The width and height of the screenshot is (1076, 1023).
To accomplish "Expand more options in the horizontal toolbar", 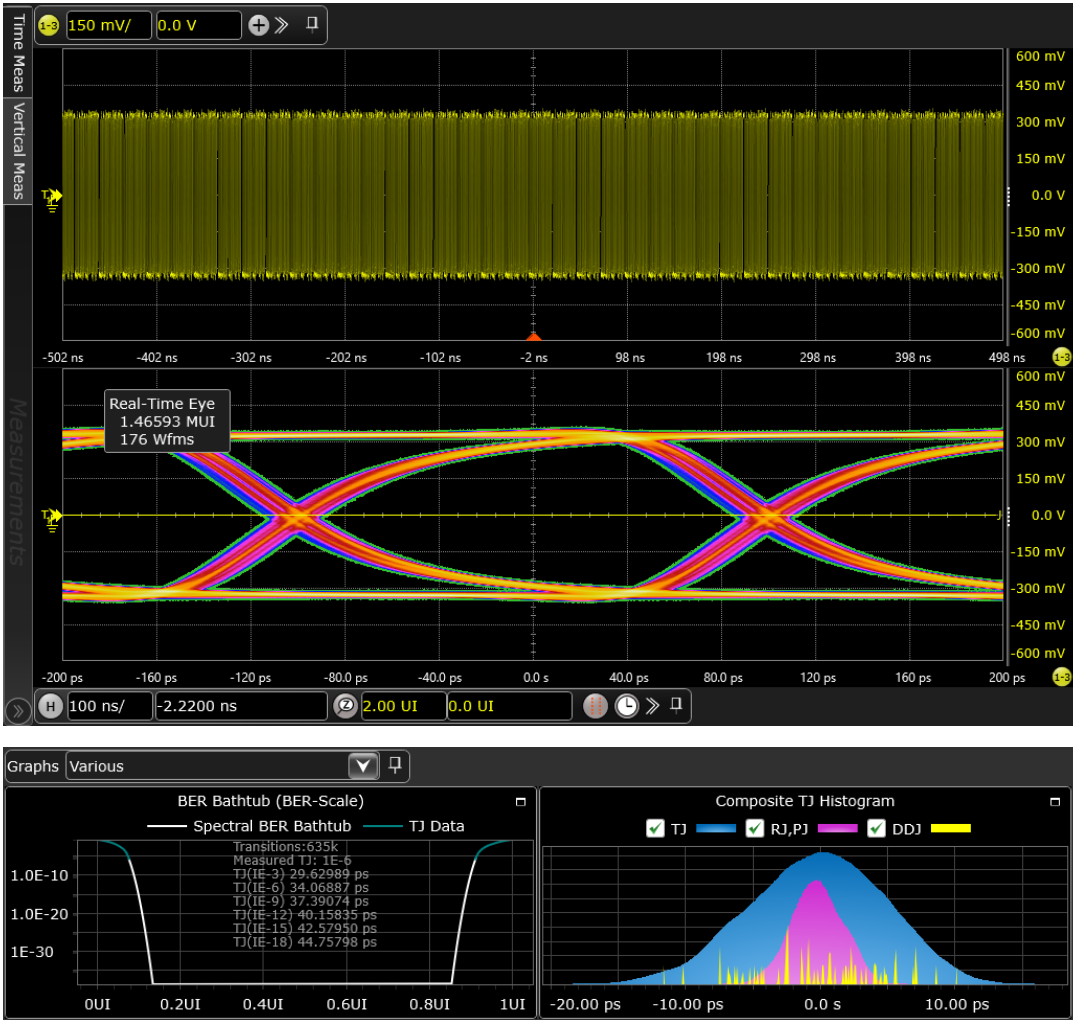I will click(x=652, y=706).
